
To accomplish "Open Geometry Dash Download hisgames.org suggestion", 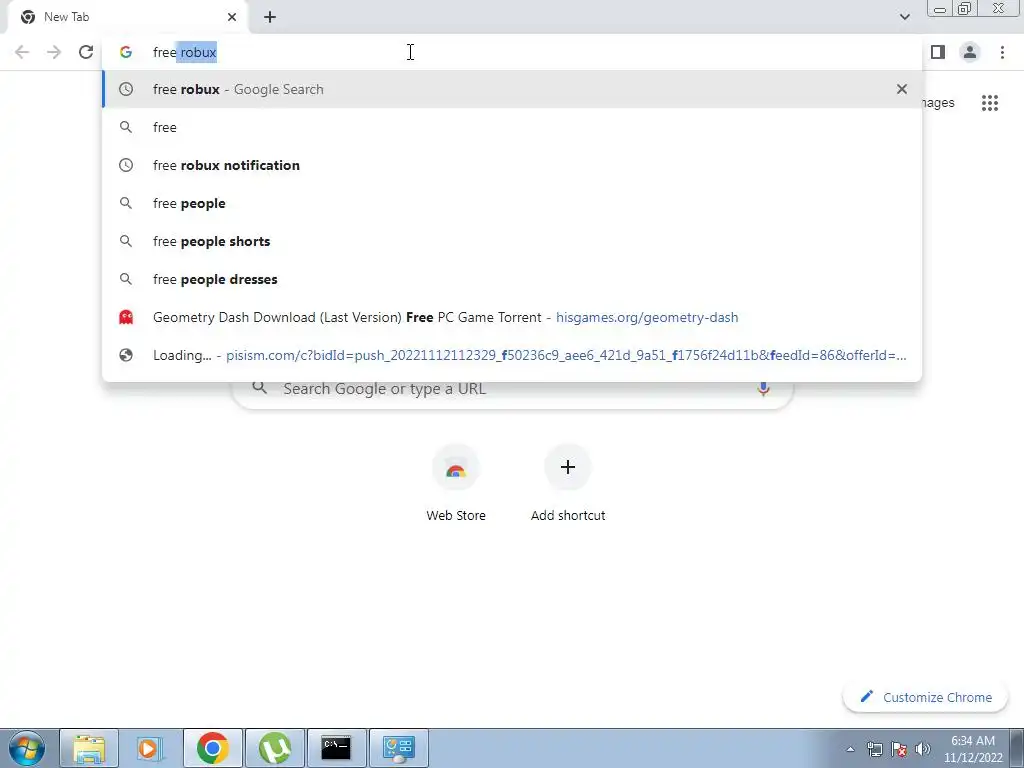I will (x=512, y=317).
